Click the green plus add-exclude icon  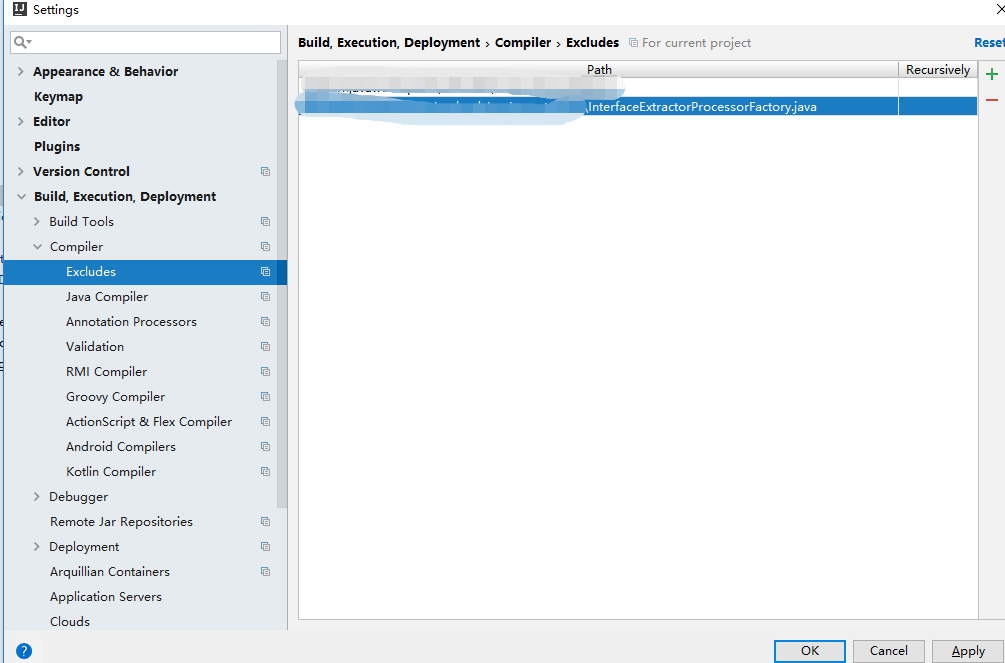pos(992,74)
